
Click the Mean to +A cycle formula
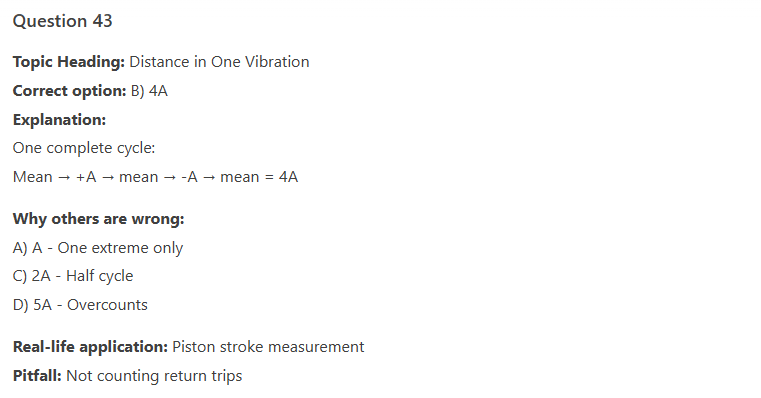[x=155, y=177]
